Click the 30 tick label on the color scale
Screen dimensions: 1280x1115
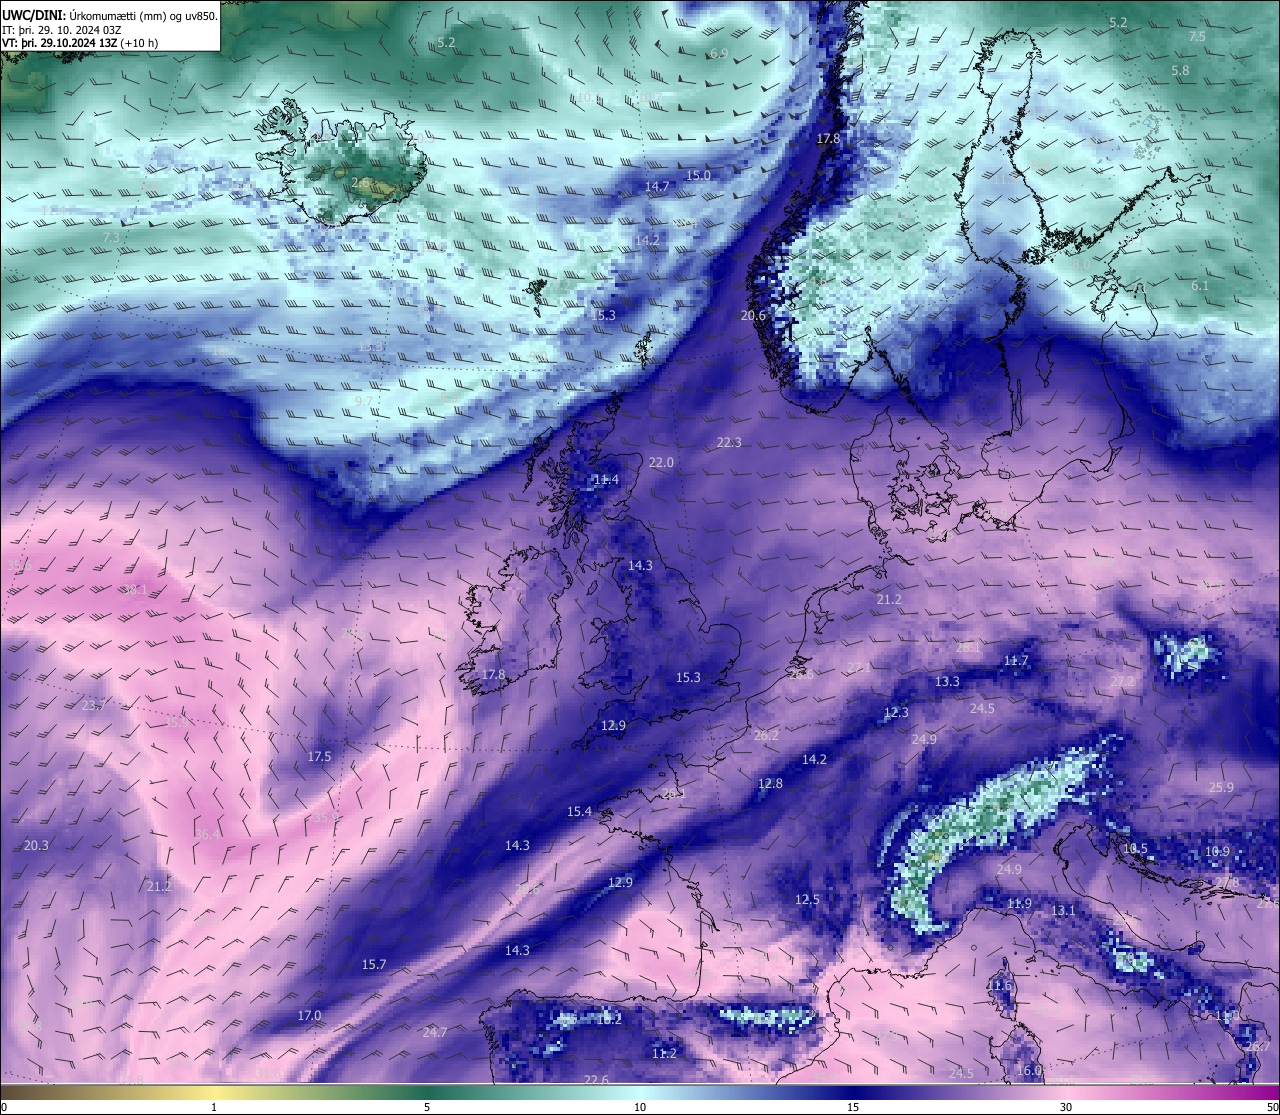1066,1107
